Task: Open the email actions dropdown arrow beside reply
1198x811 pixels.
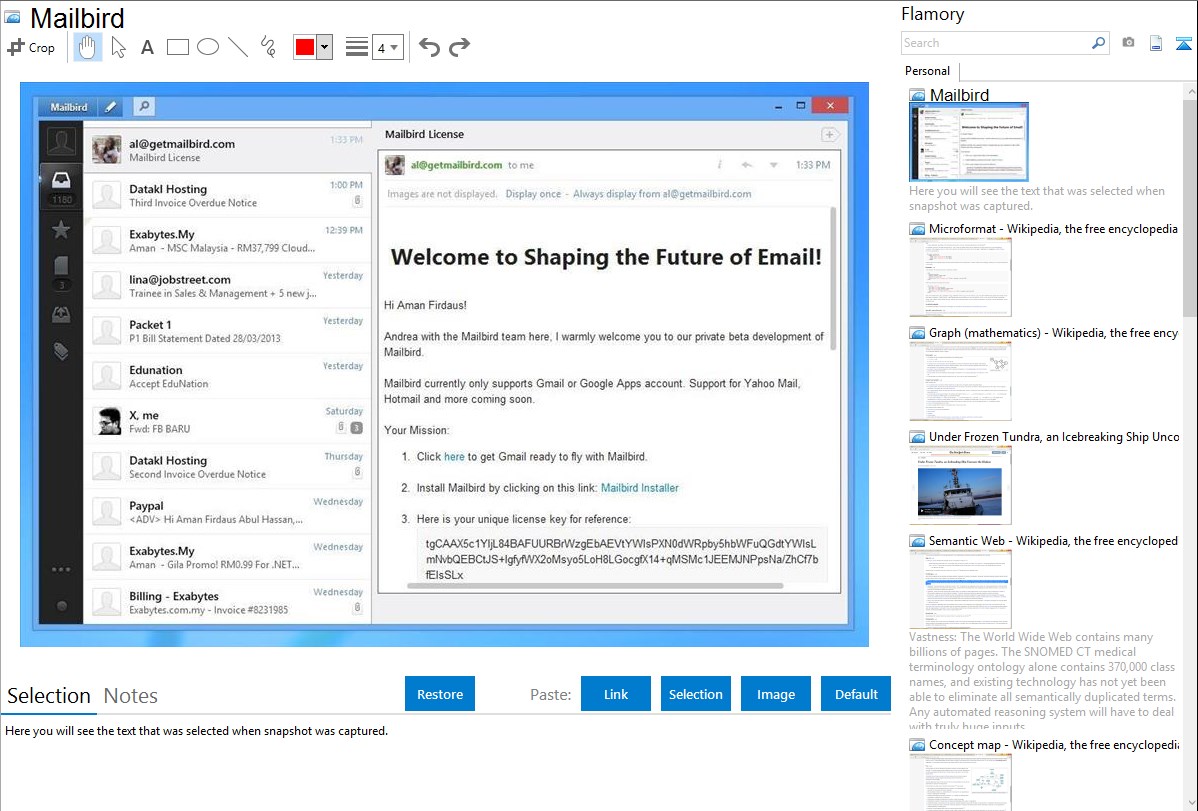Action: click(x=773, y=165)
